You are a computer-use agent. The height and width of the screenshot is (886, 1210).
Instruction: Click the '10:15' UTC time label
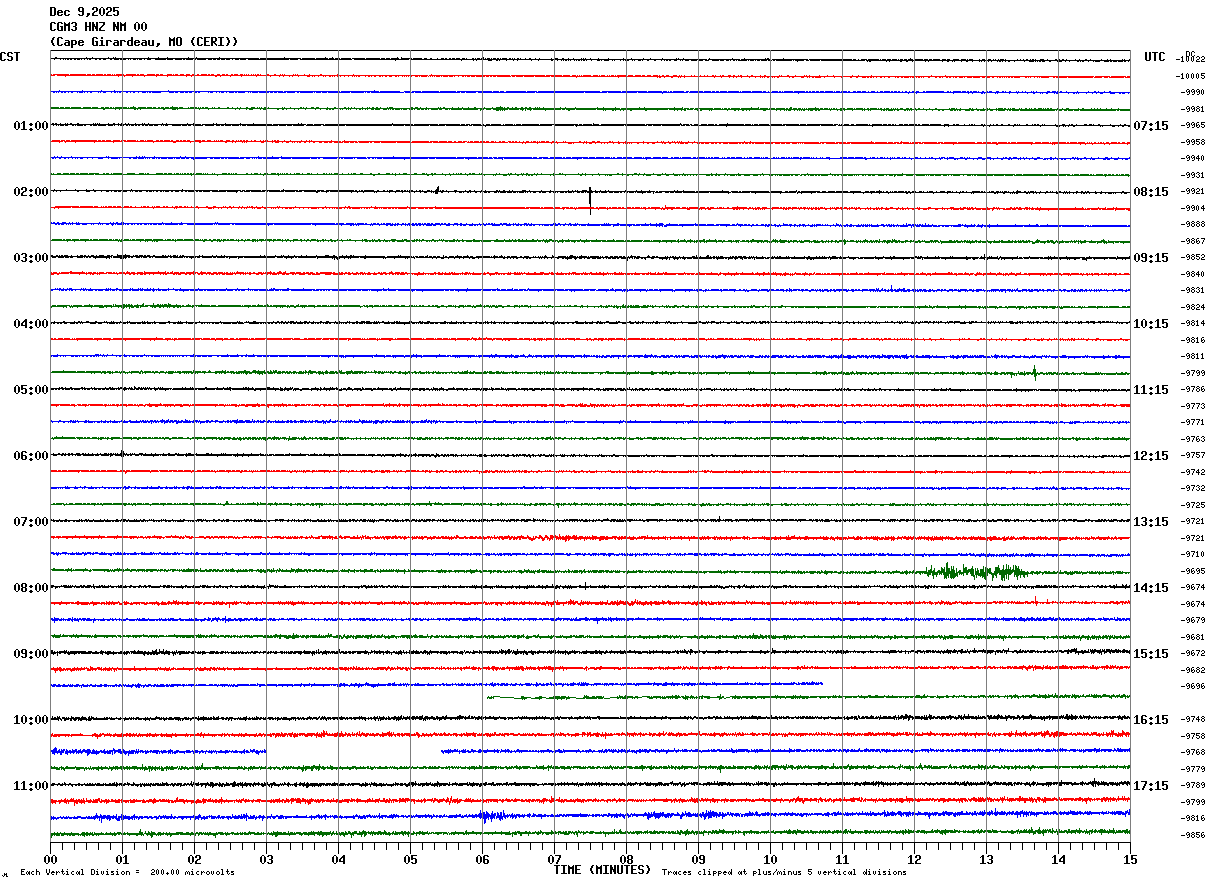pos(1151,324)
